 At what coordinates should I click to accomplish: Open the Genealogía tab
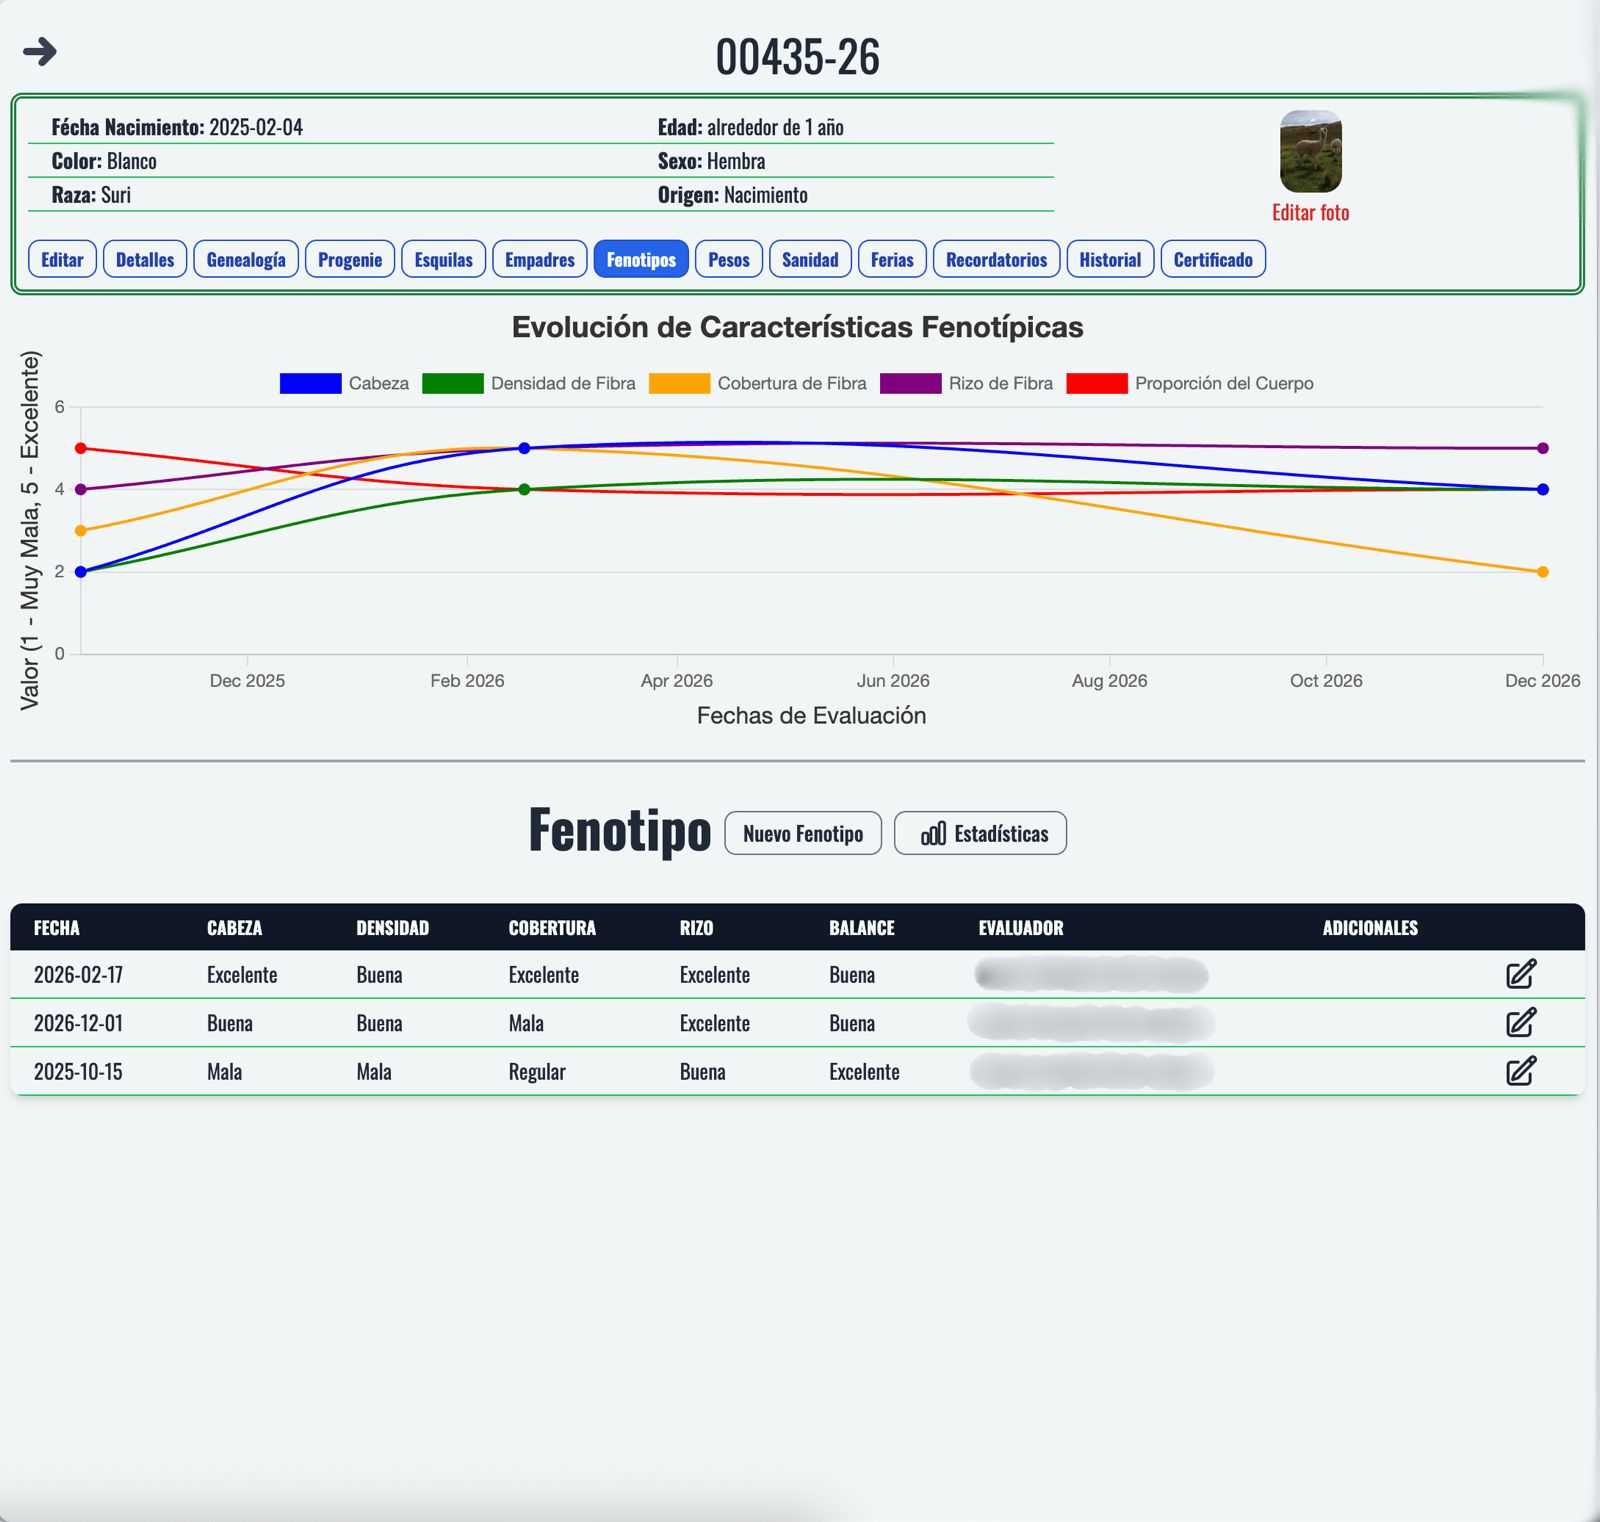tap(246, 259)
